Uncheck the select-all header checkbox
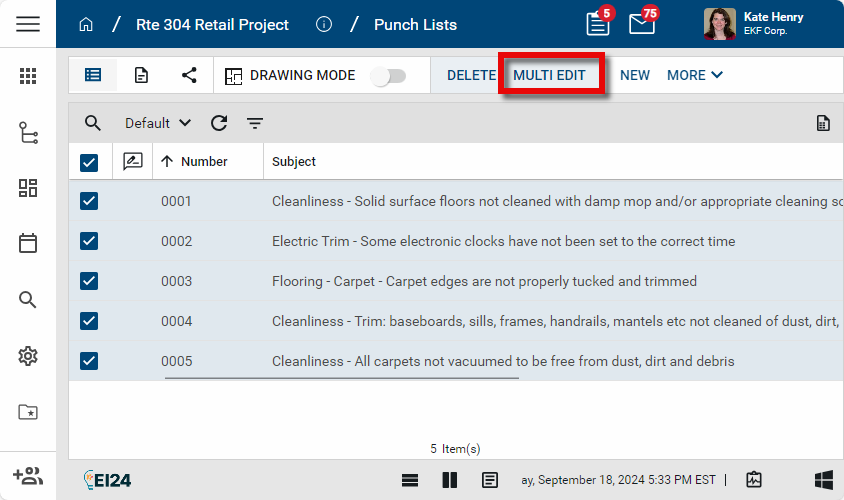Viewport: 844px width, 500px height. click(89, 162)
